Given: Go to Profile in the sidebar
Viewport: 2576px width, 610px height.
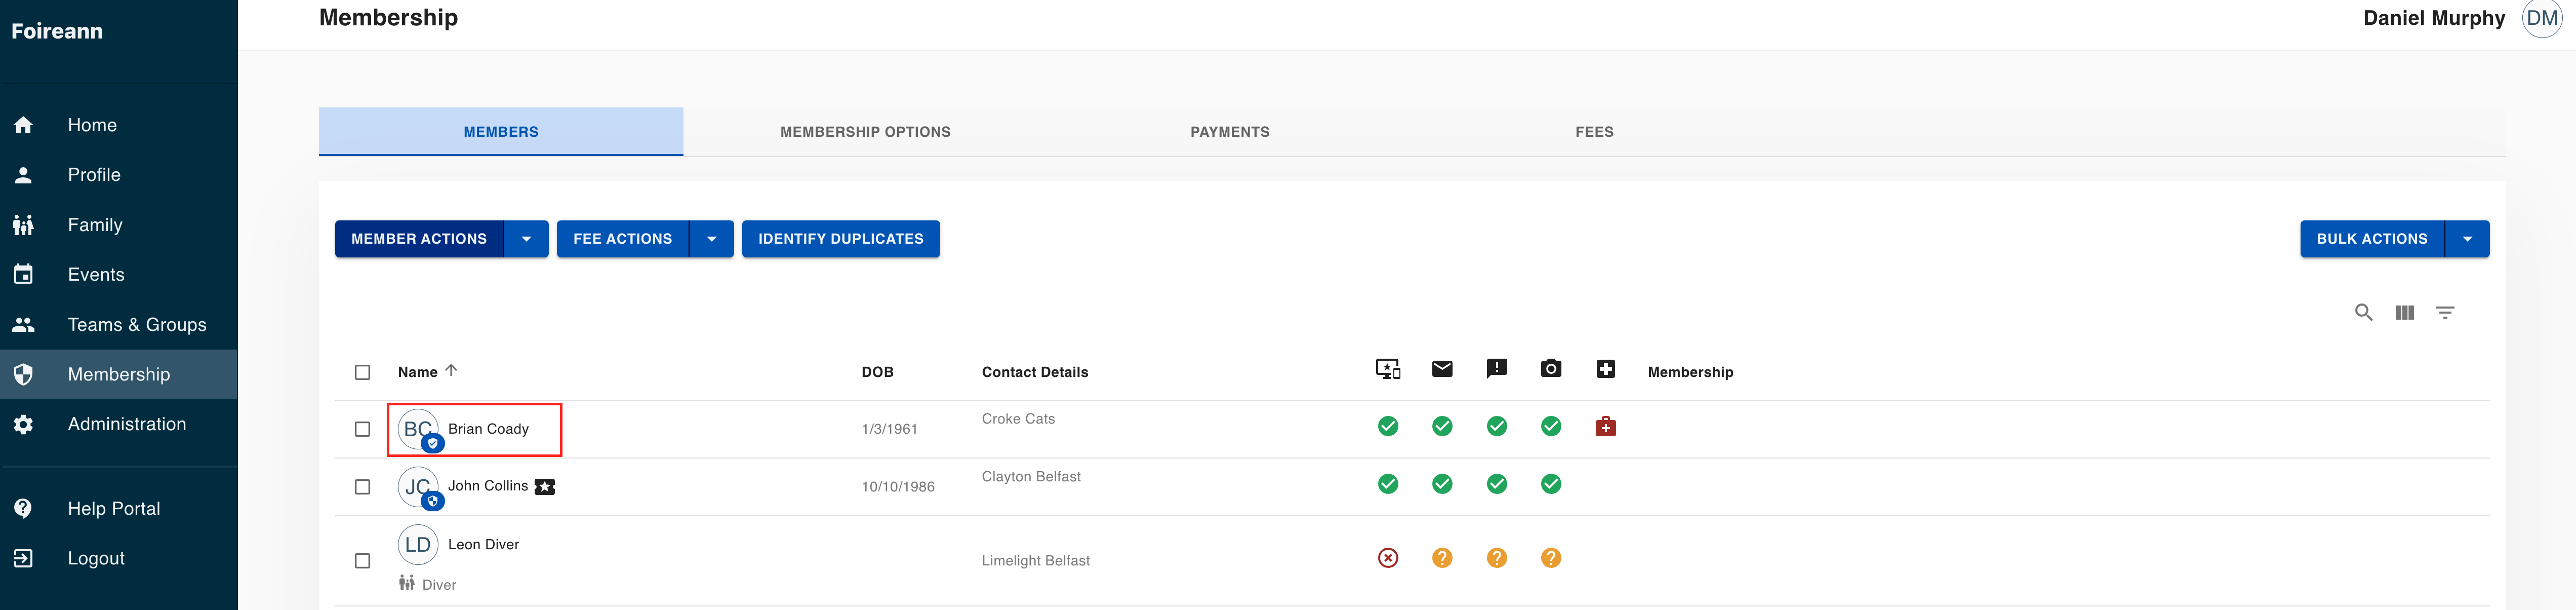Looking at the screenshot, I should tap(118, 175).
